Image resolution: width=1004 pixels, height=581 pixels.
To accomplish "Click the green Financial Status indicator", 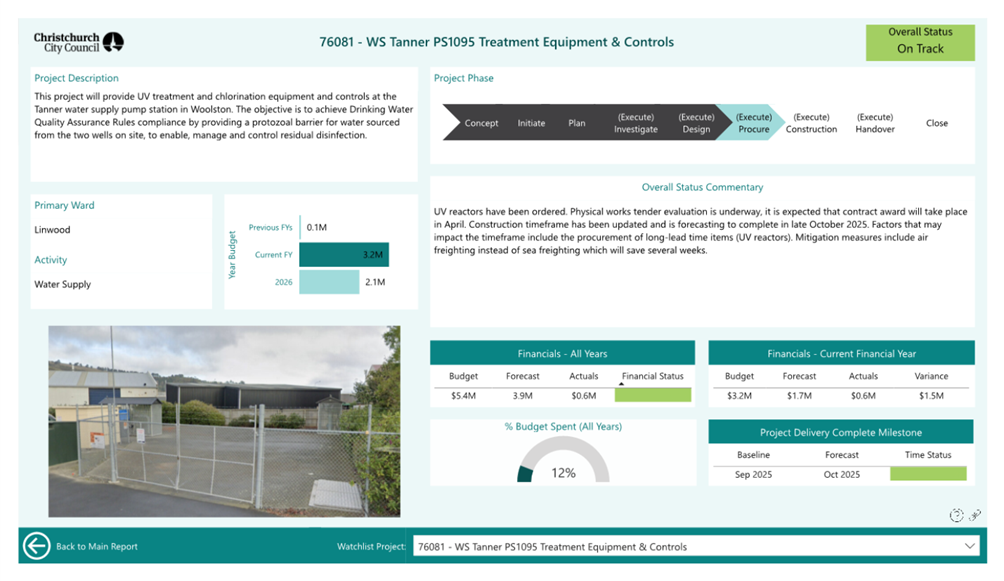I will coord(652,395).
